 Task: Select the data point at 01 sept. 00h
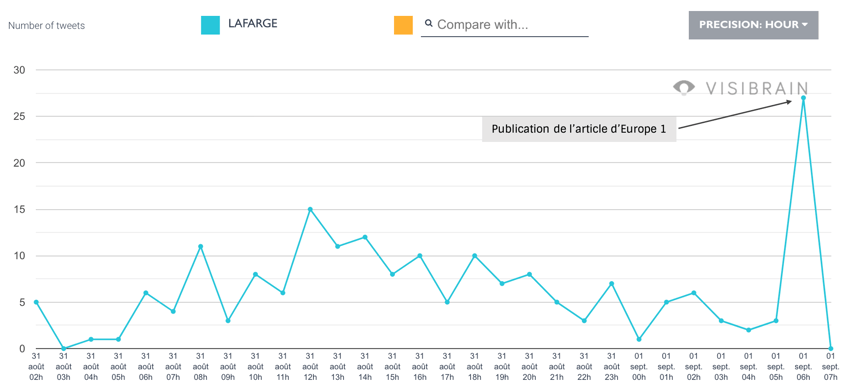pyautogui.click(x=639, y=340)
